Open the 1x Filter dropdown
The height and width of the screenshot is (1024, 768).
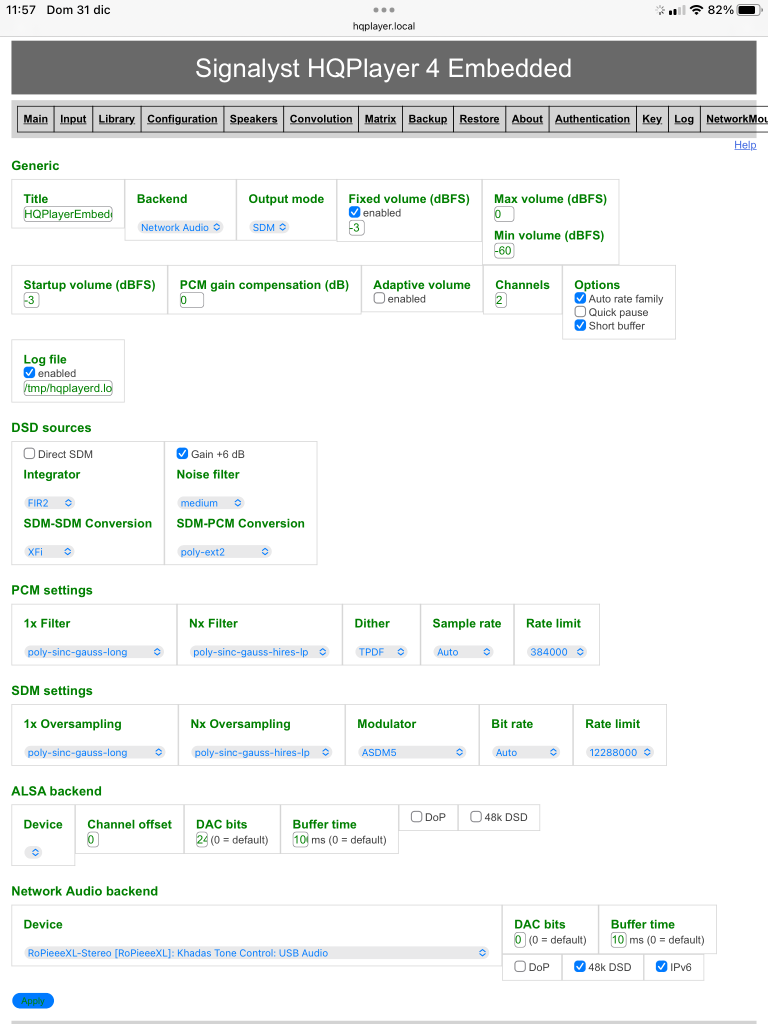click(x=93, y=652)
